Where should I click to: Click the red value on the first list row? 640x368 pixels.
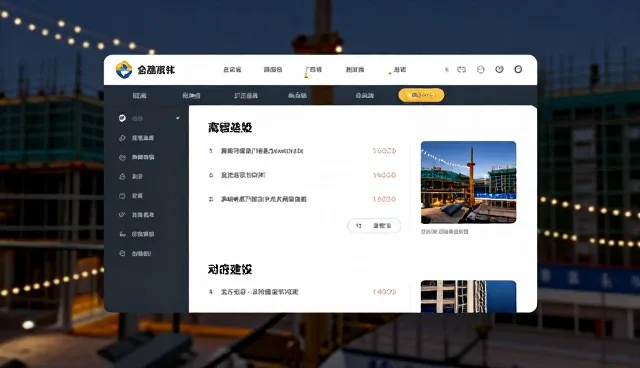point(384,151)
